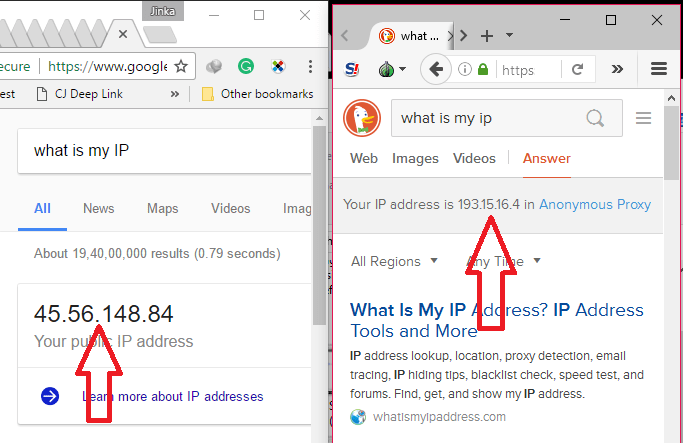Open the CJ Deep Link bookmark
This screenshot has width=683, height=443.
point(80,94)
